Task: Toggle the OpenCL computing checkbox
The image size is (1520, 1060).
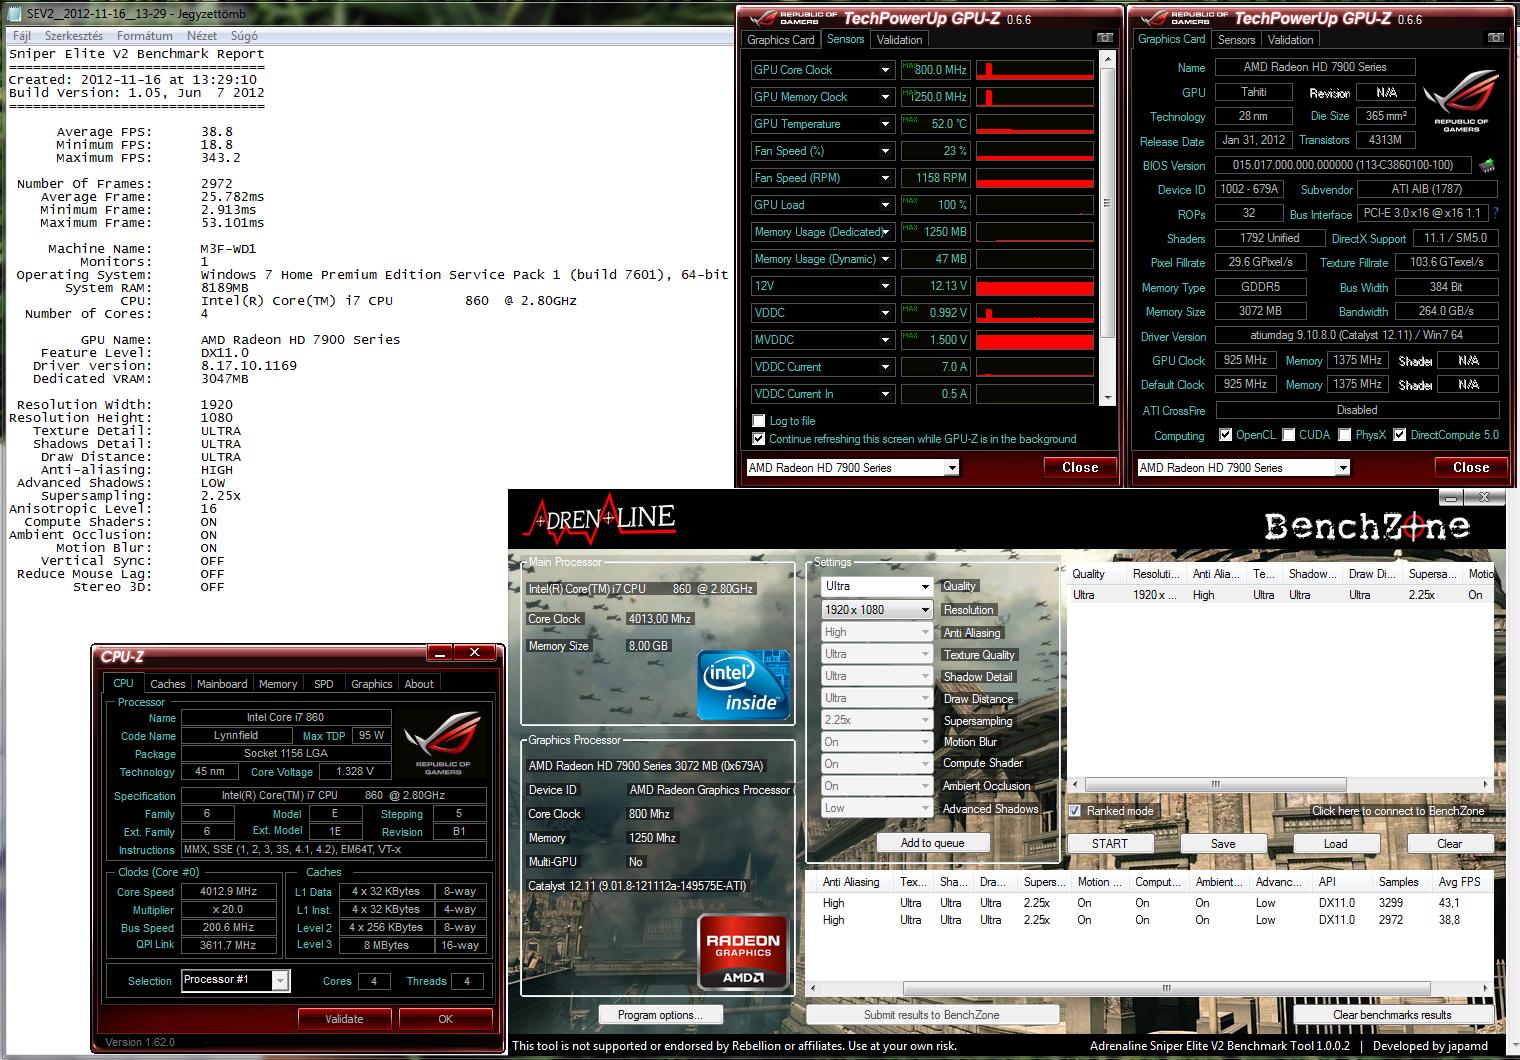Action: pos(1226,435)
